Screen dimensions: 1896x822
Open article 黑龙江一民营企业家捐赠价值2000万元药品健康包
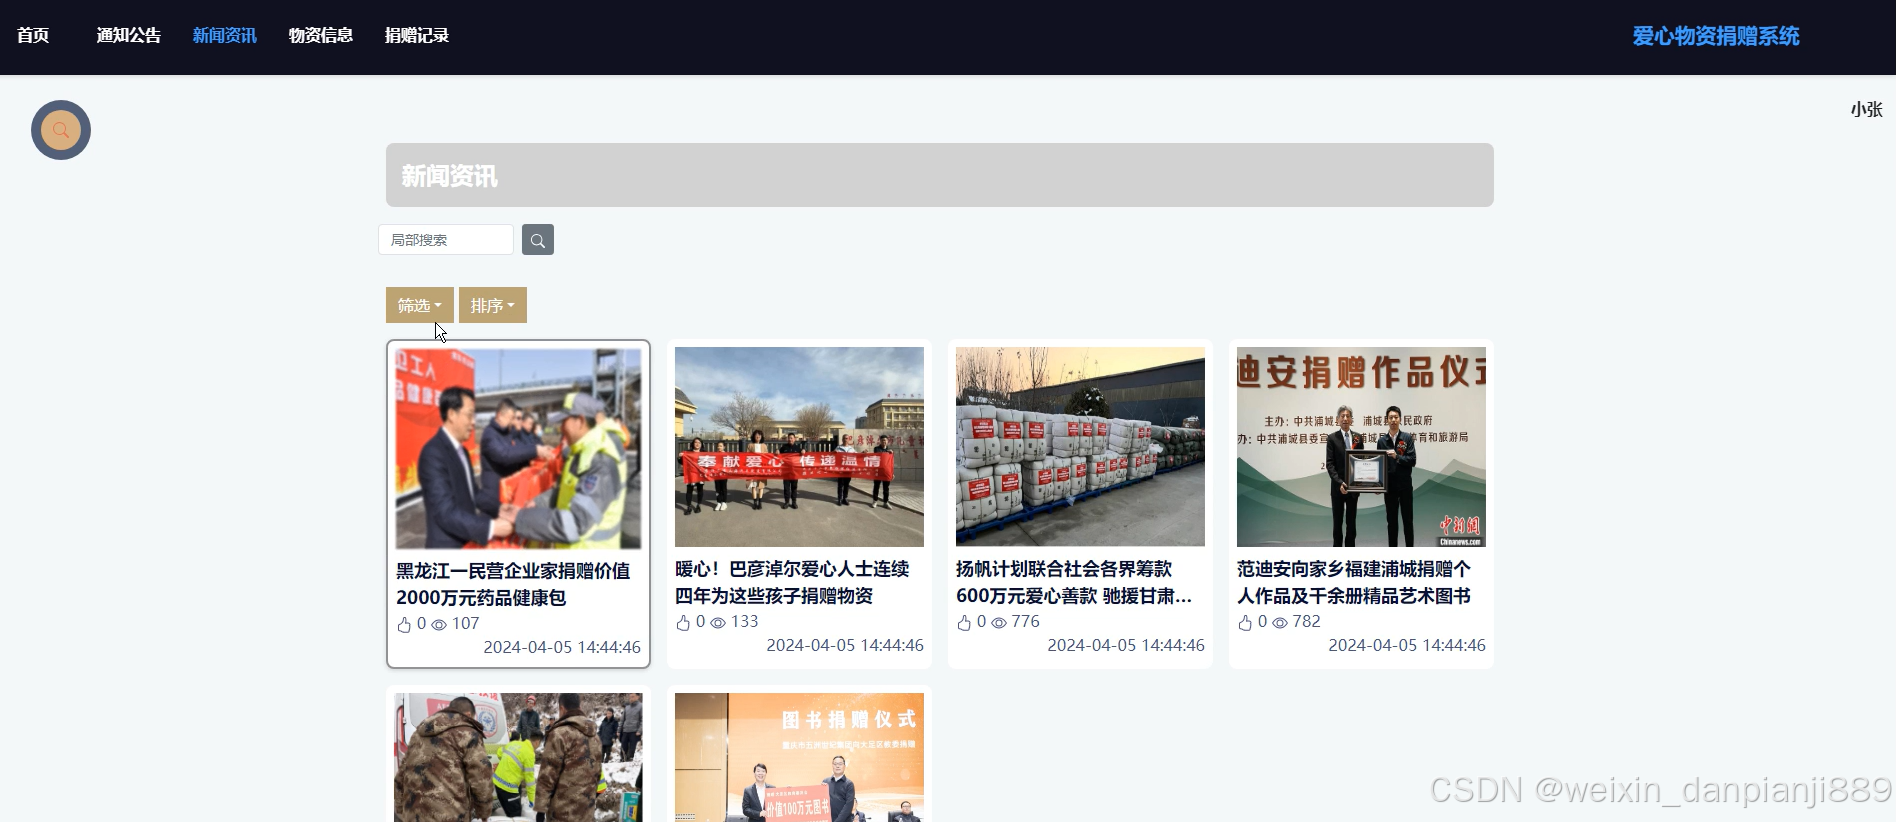pyautogui.click(x=513, y=584)
